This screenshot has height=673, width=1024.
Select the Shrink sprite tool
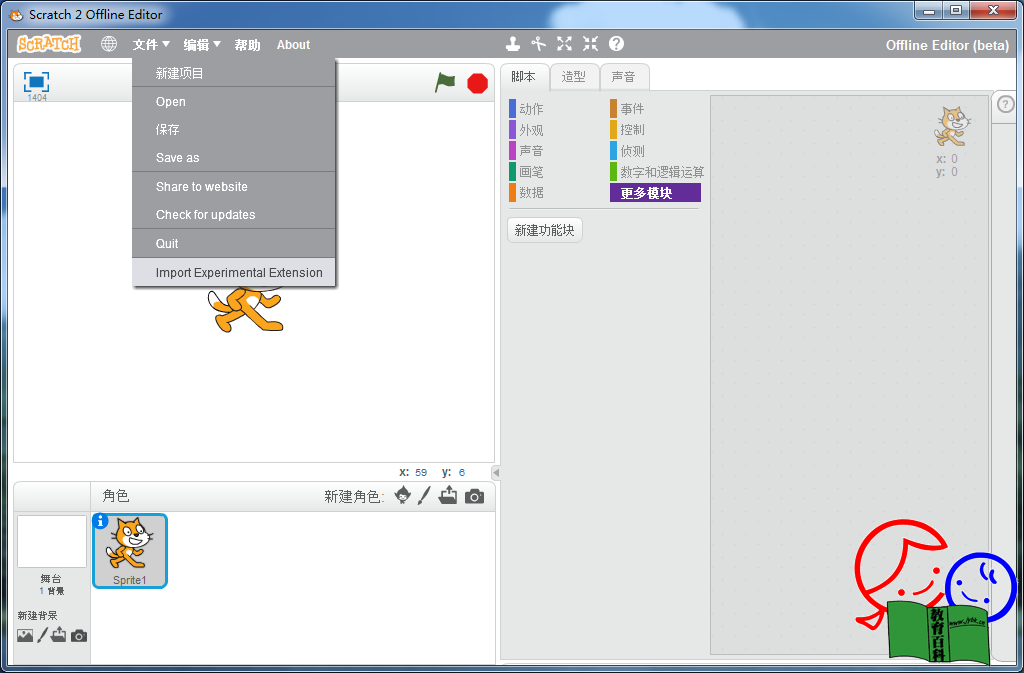click(590, 44)
